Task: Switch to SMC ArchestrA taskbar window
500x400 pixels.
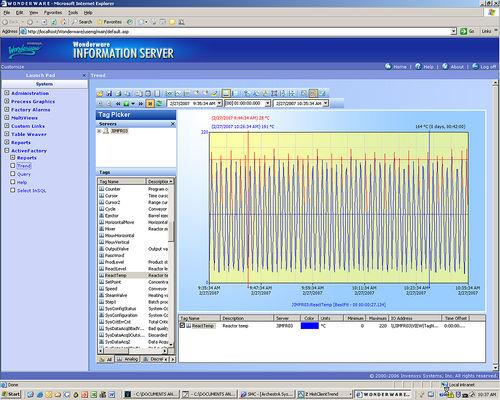Action: point(267,394)
